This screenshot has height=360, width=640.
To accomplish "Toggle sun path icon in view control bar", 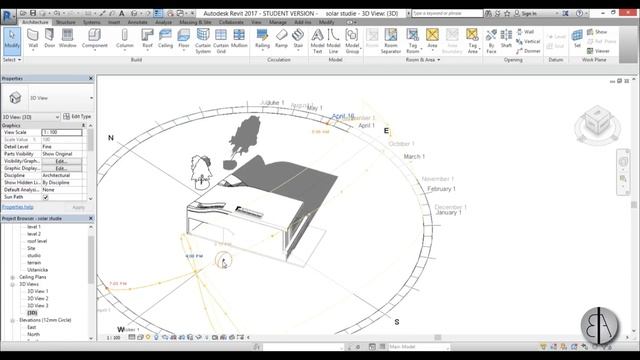I will pos(148,337).
